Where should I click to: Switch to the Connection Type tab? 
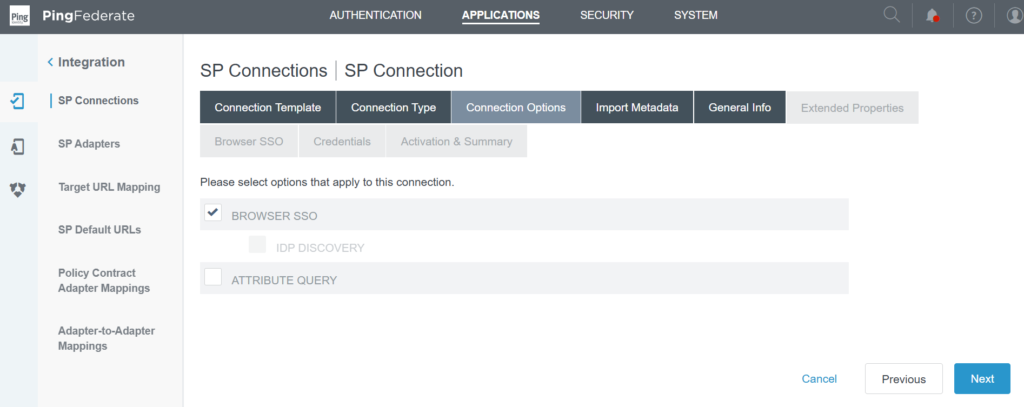(x=394, y=108)
